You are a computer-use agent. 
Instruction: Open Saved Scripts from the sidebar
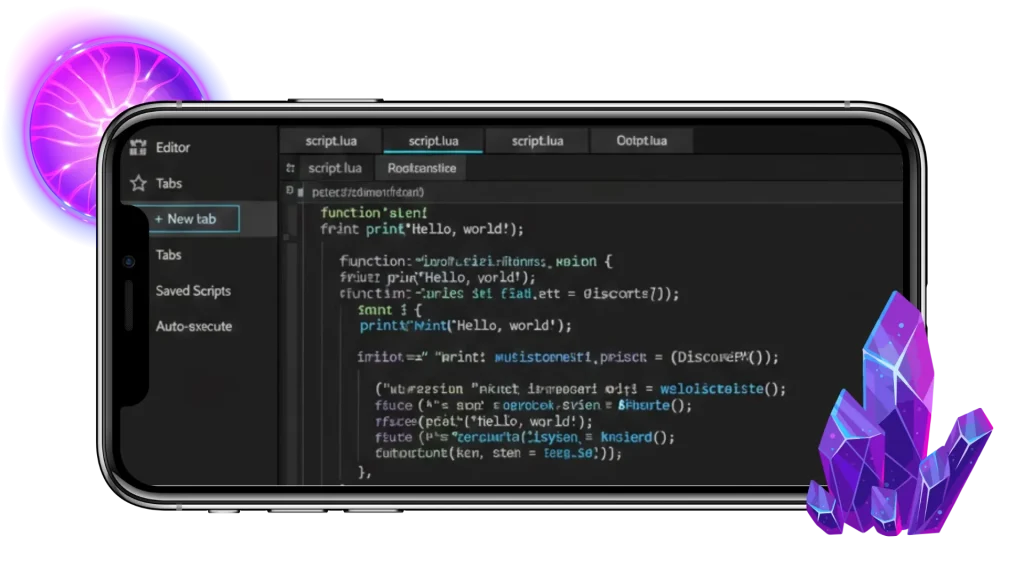coord(193,290)
